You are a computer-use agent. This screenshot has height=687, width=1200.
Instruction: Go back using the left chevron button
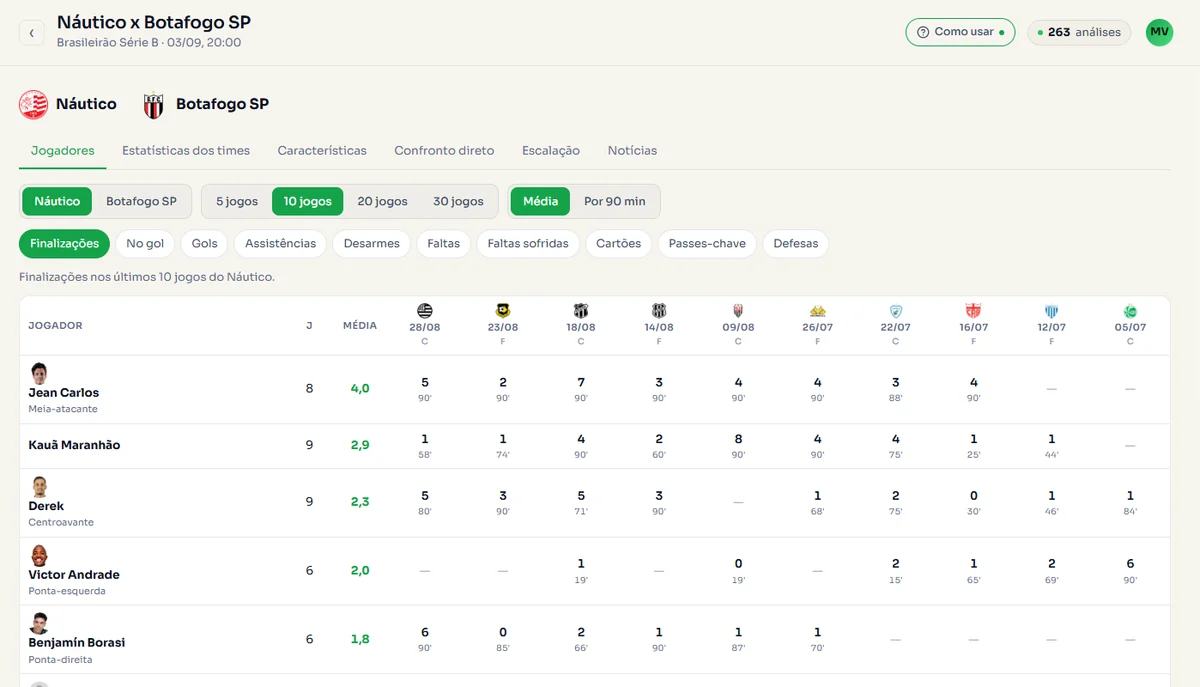tap(31, 33)
